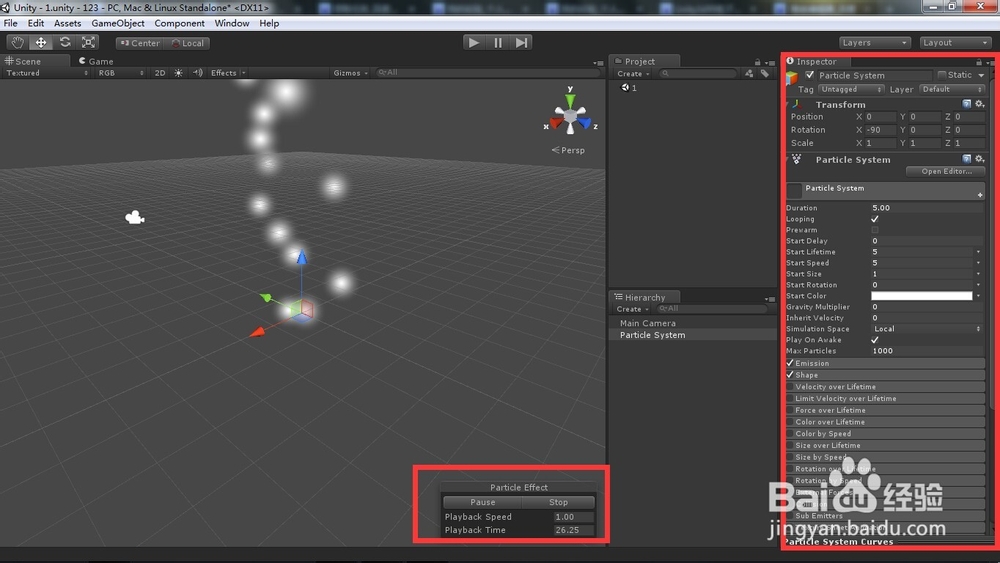Open the Edit menu
The height and width of the screenshot is (563, 1000).
pos(36,23)
